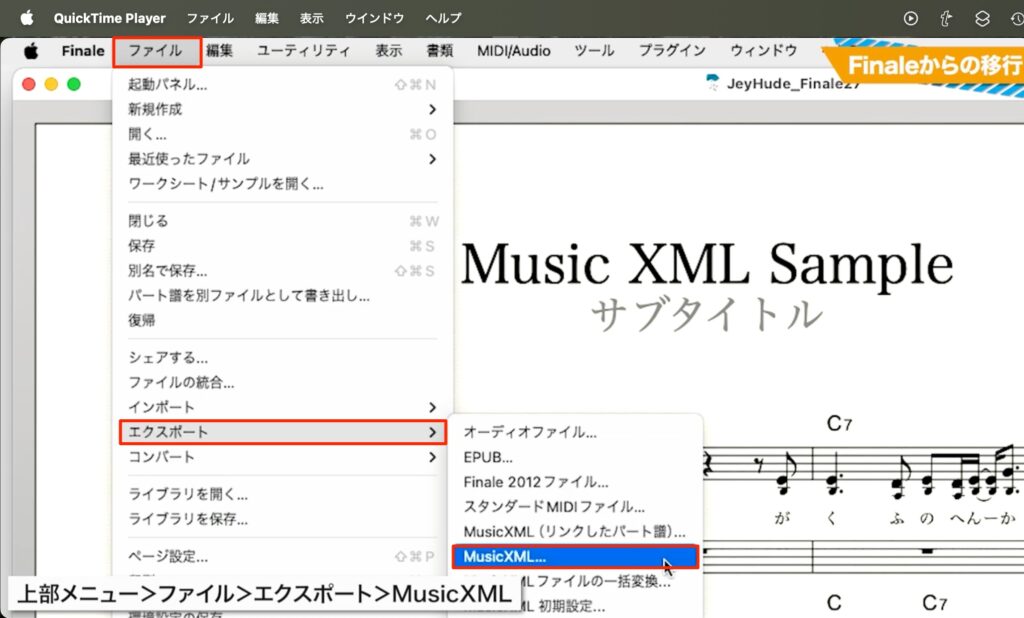Image resolution: width=1024 pixels, height=618 pixels.
Task: Open the Apple menu in the system bar
Action: coord(26,16)
